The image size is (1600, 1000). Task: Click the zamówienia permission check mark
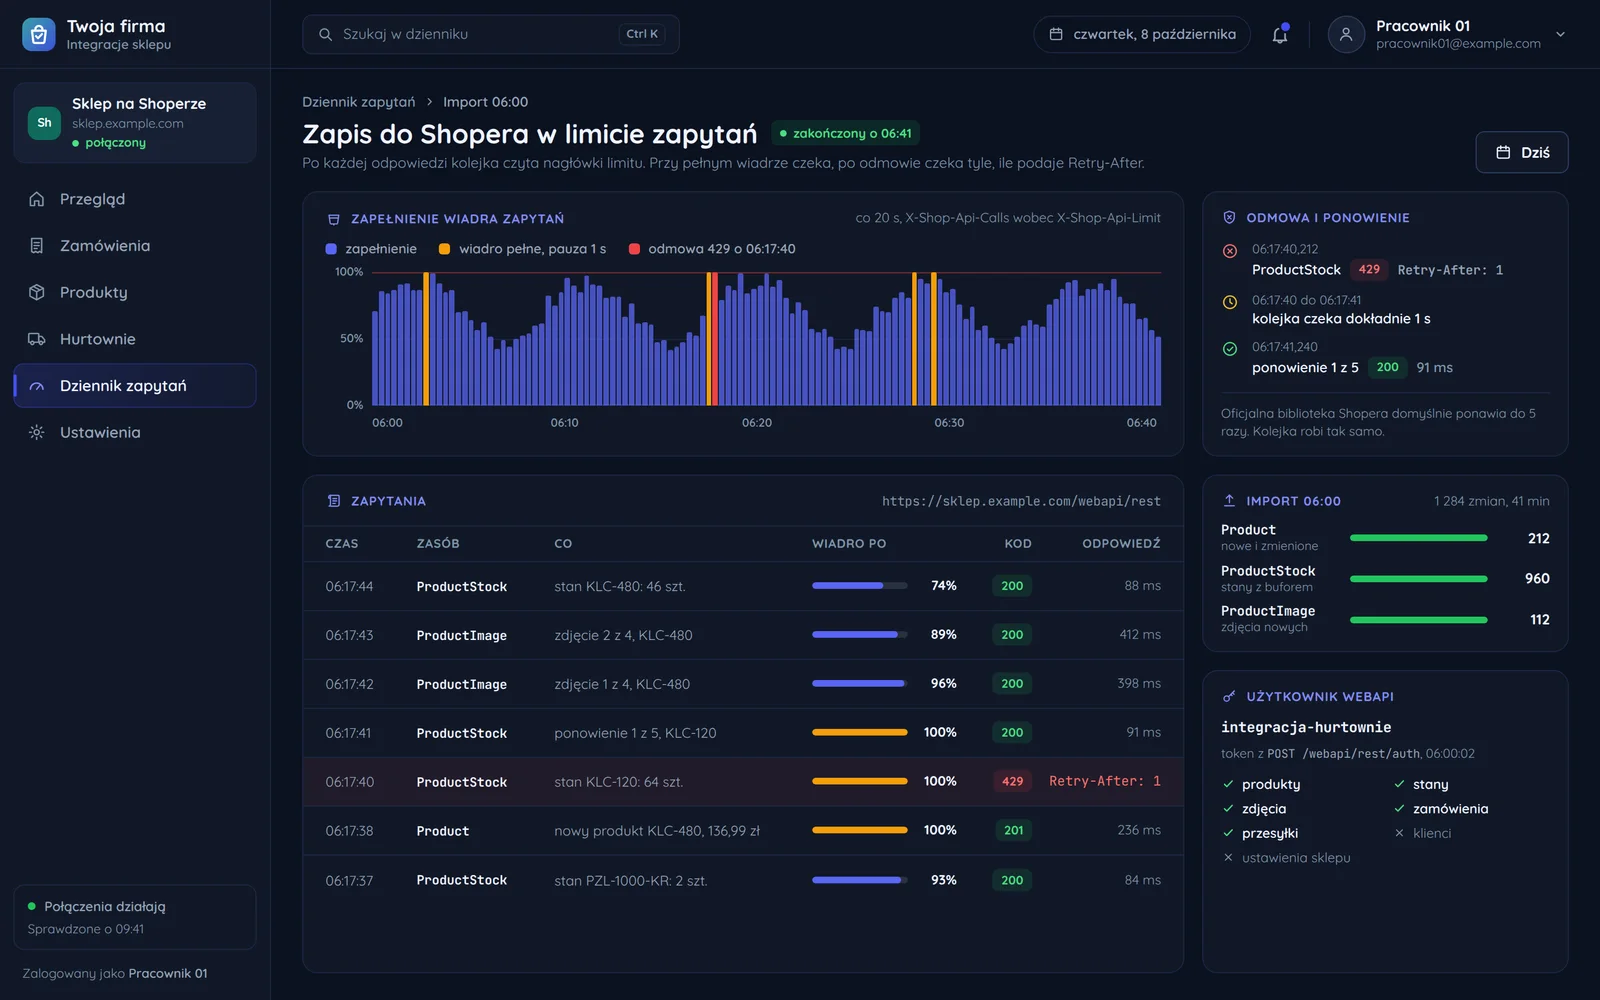click(1399, 809)
